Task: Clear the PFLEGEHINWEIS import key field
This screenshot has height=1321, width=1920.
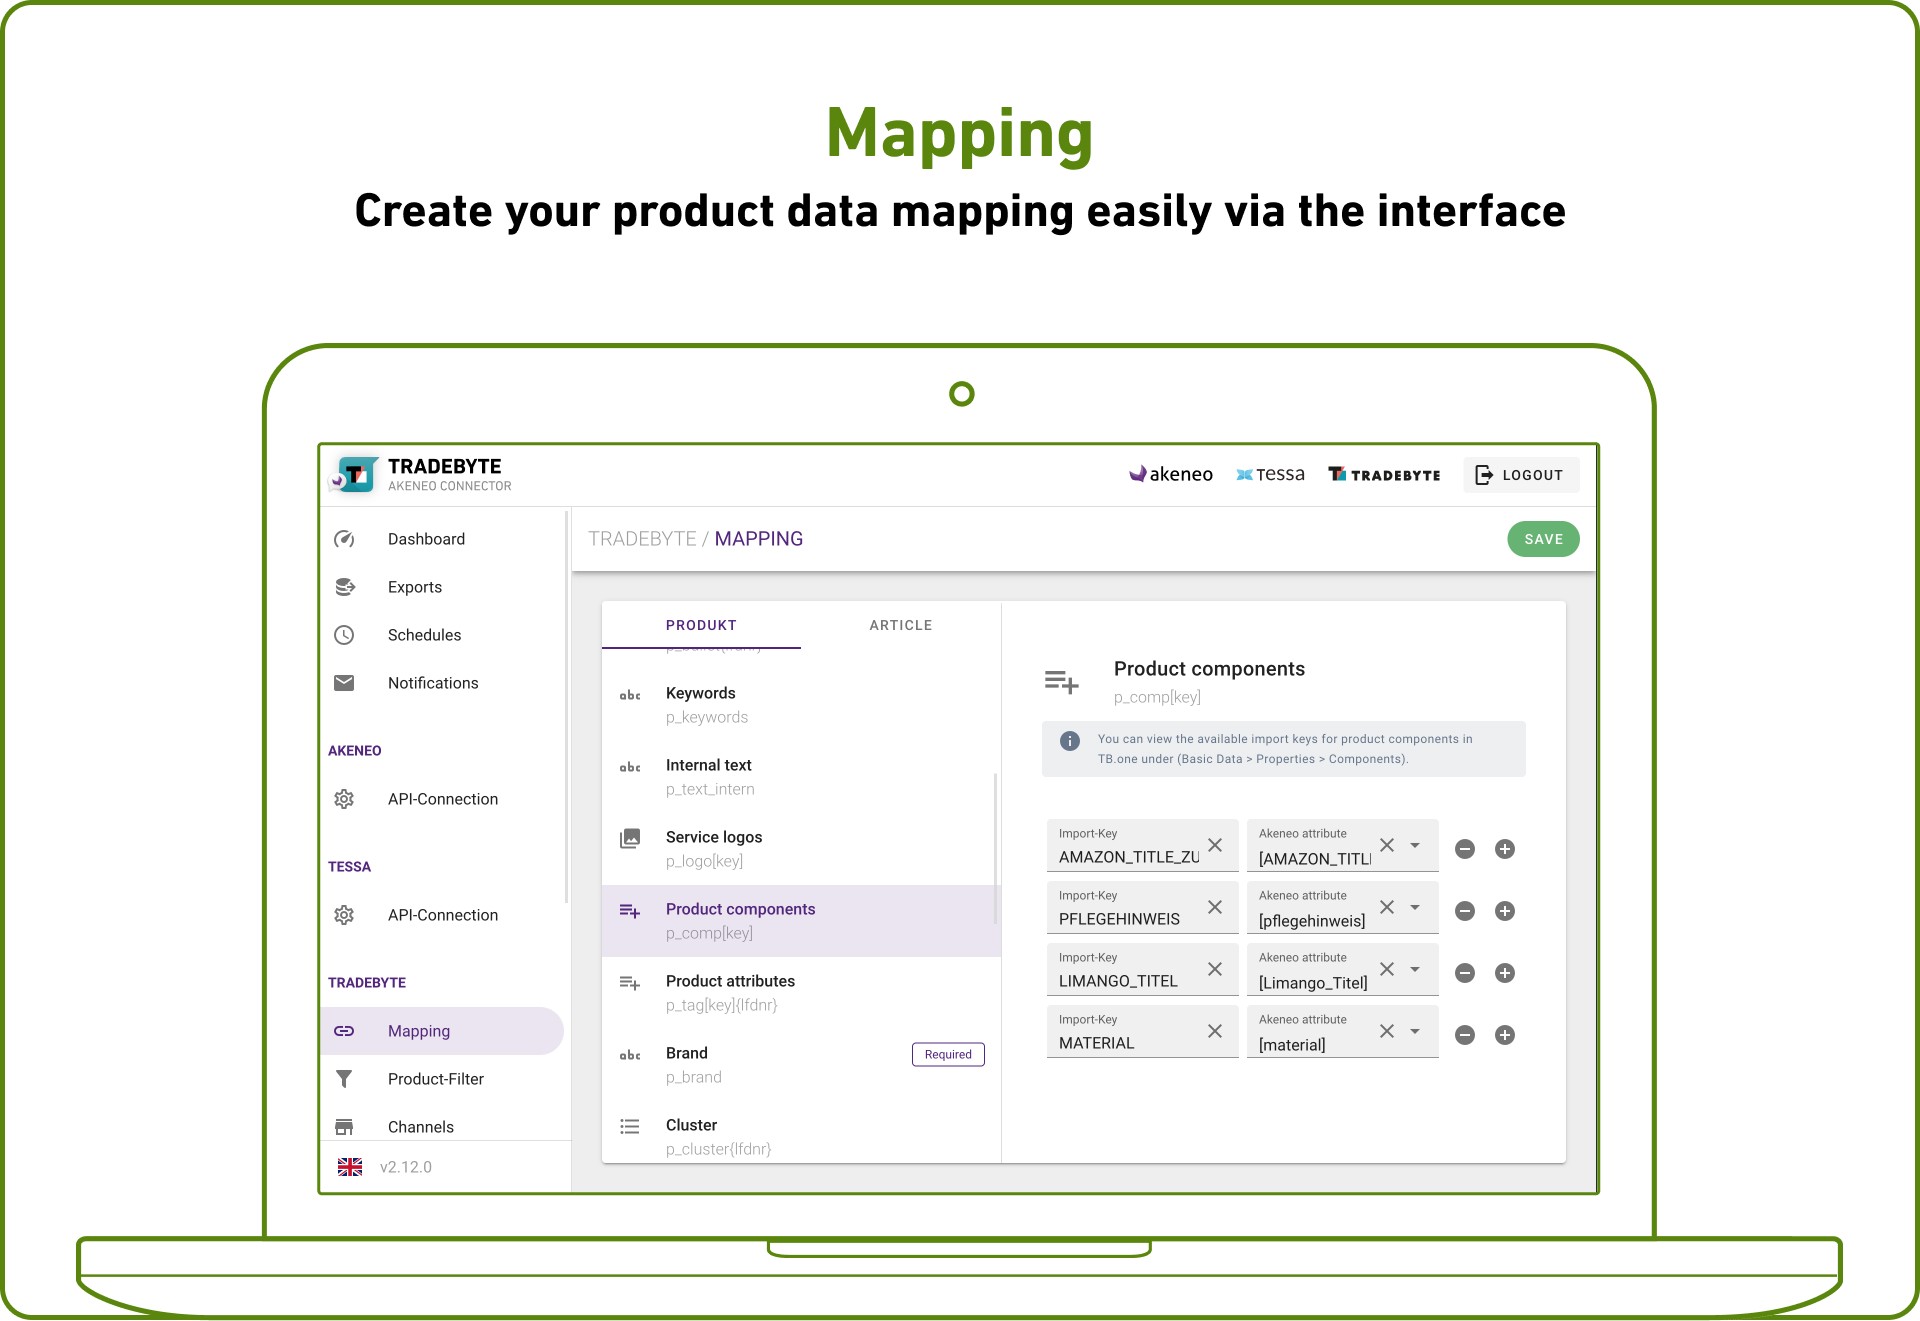Action: coord(1215,907)
